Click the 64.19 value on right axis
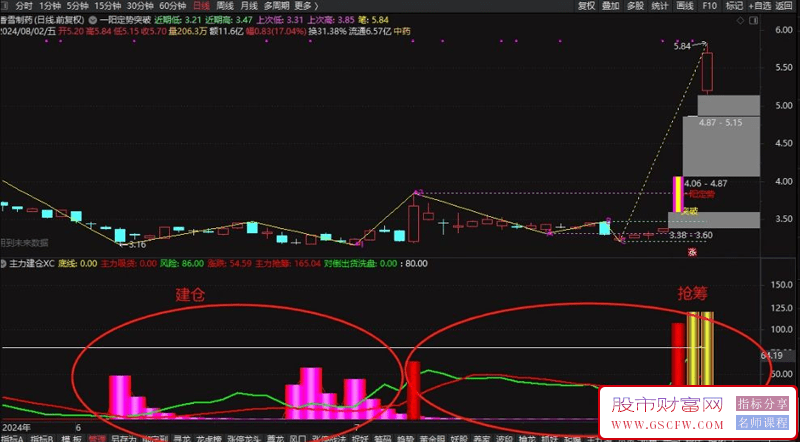 point(771,355)
